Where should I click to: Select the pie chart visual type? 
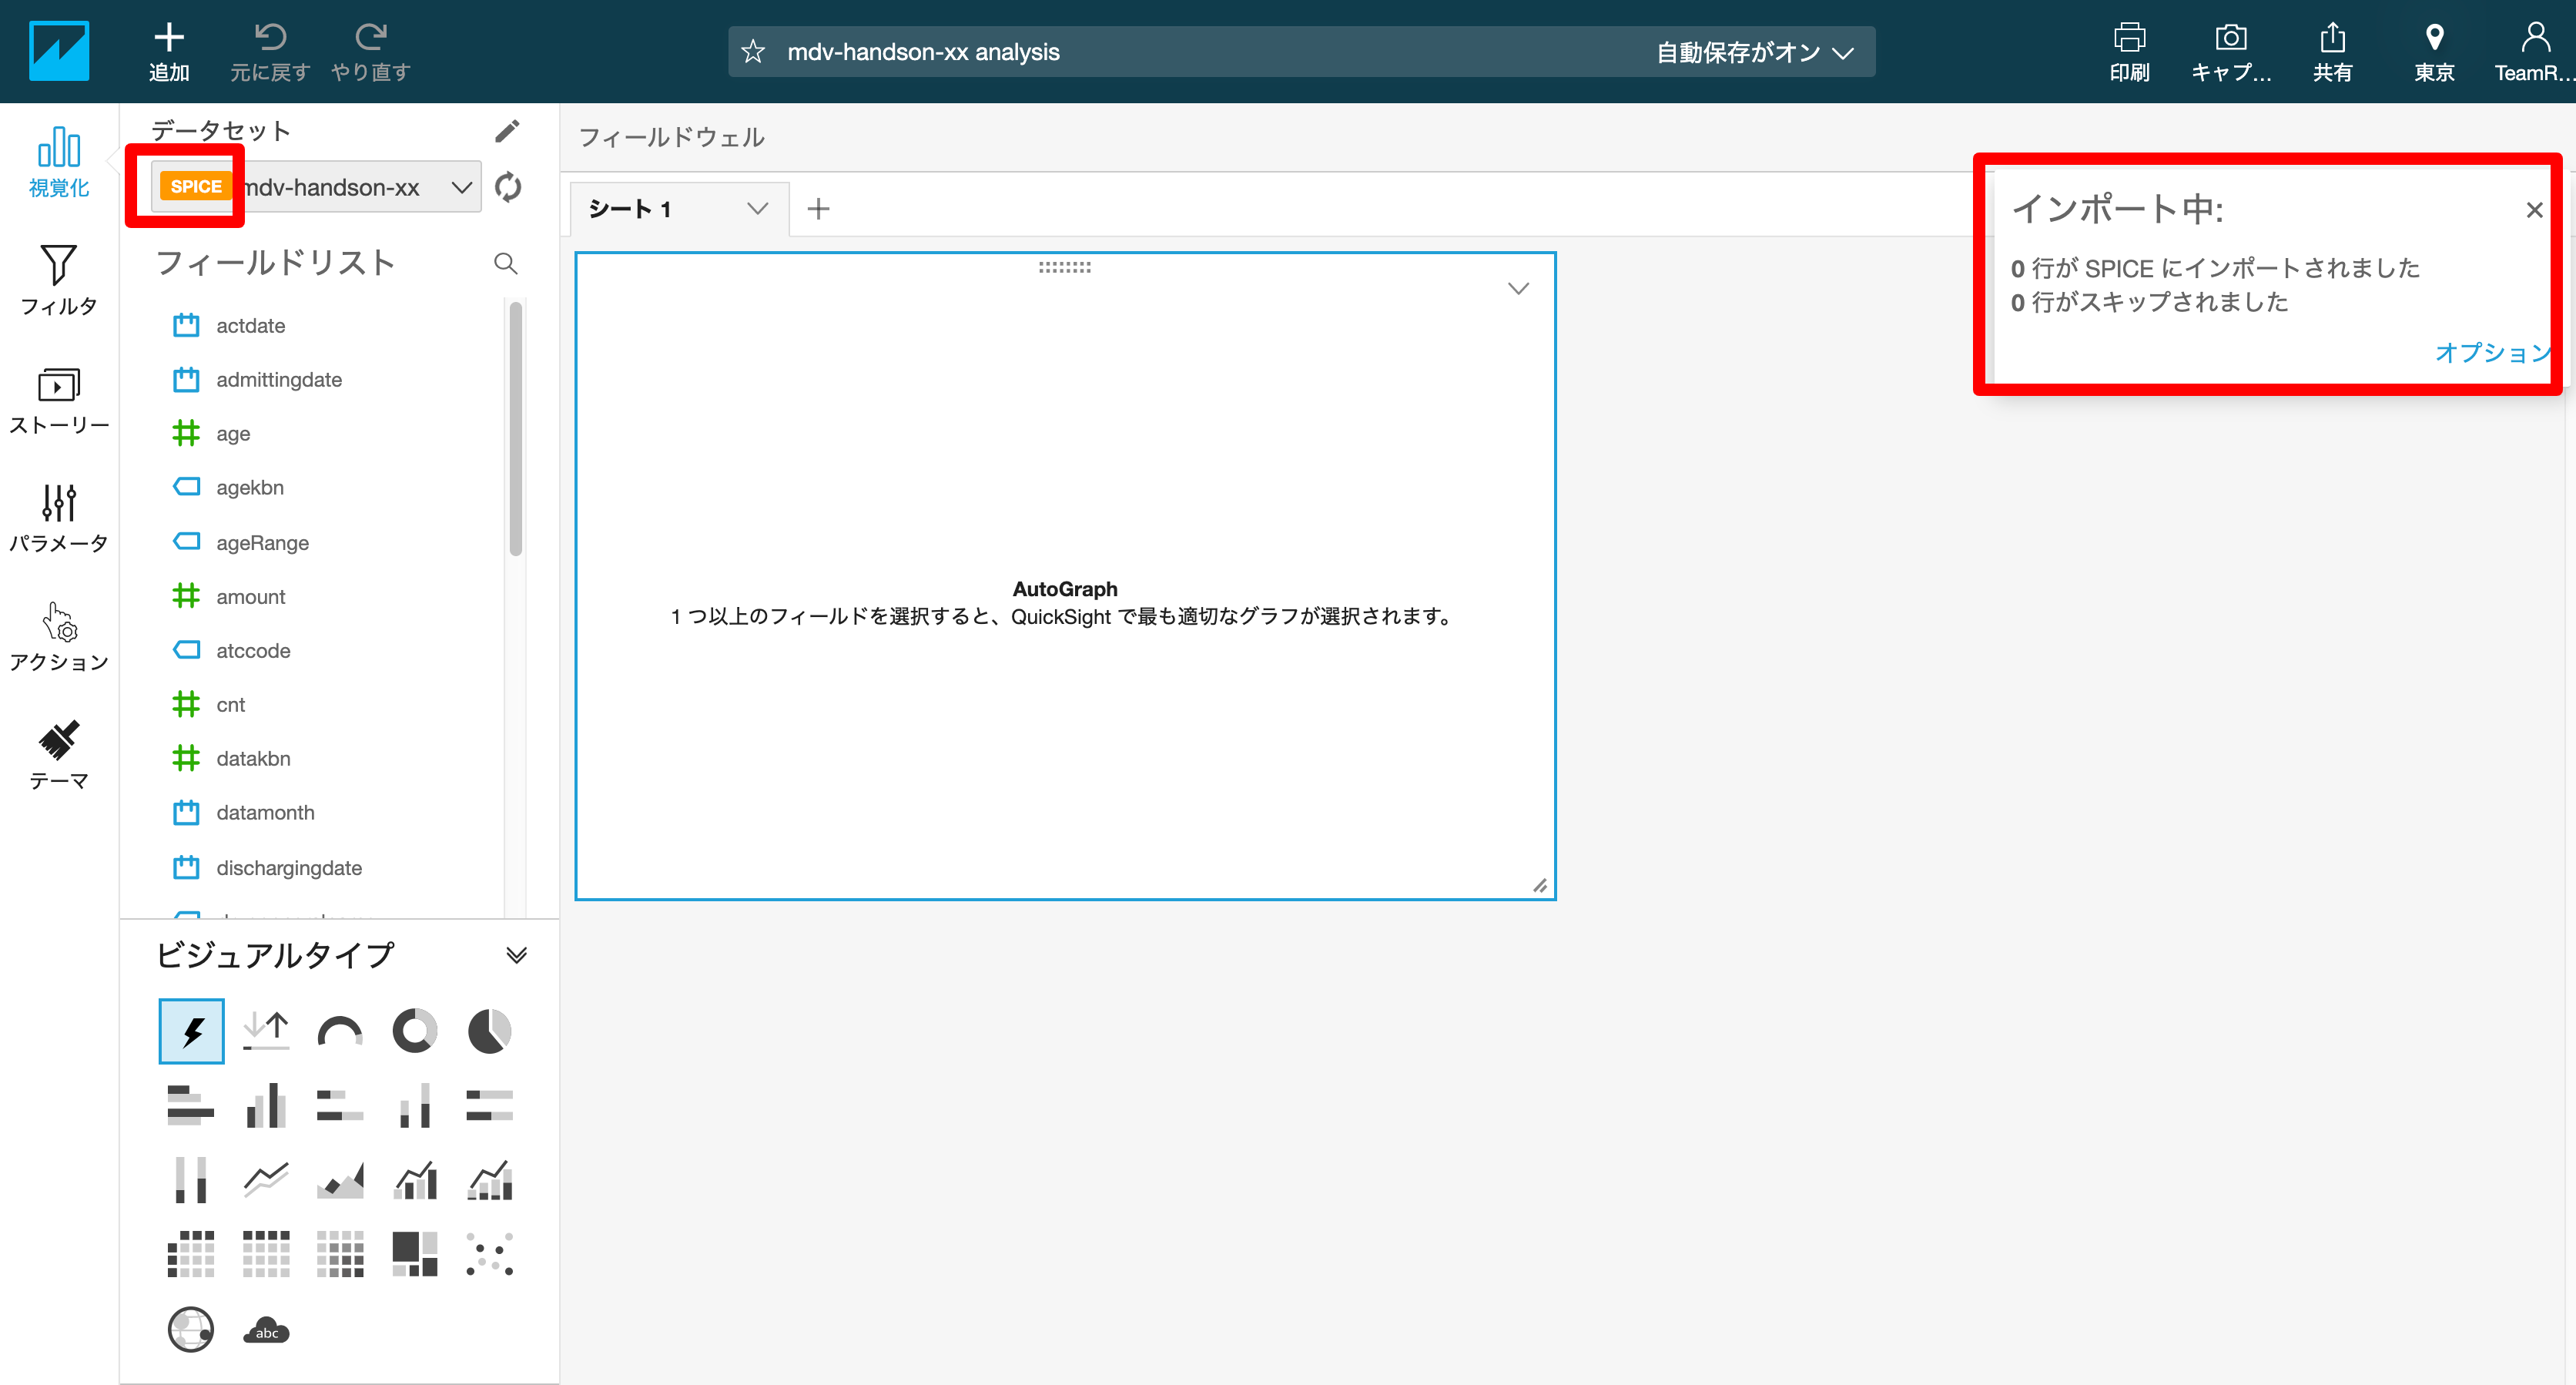click(x=490, y=1031)
